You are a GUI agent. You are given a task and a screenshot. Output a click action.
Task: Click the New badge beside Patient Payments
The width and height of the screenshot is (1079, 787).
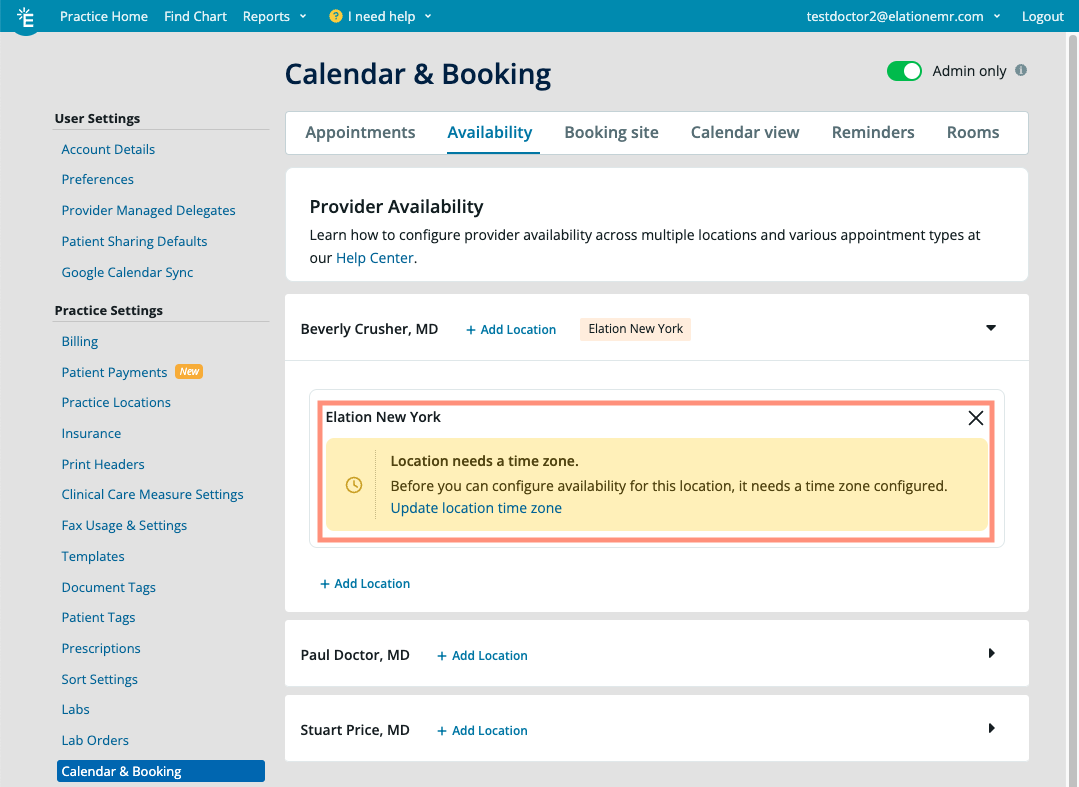click(189, 372)
